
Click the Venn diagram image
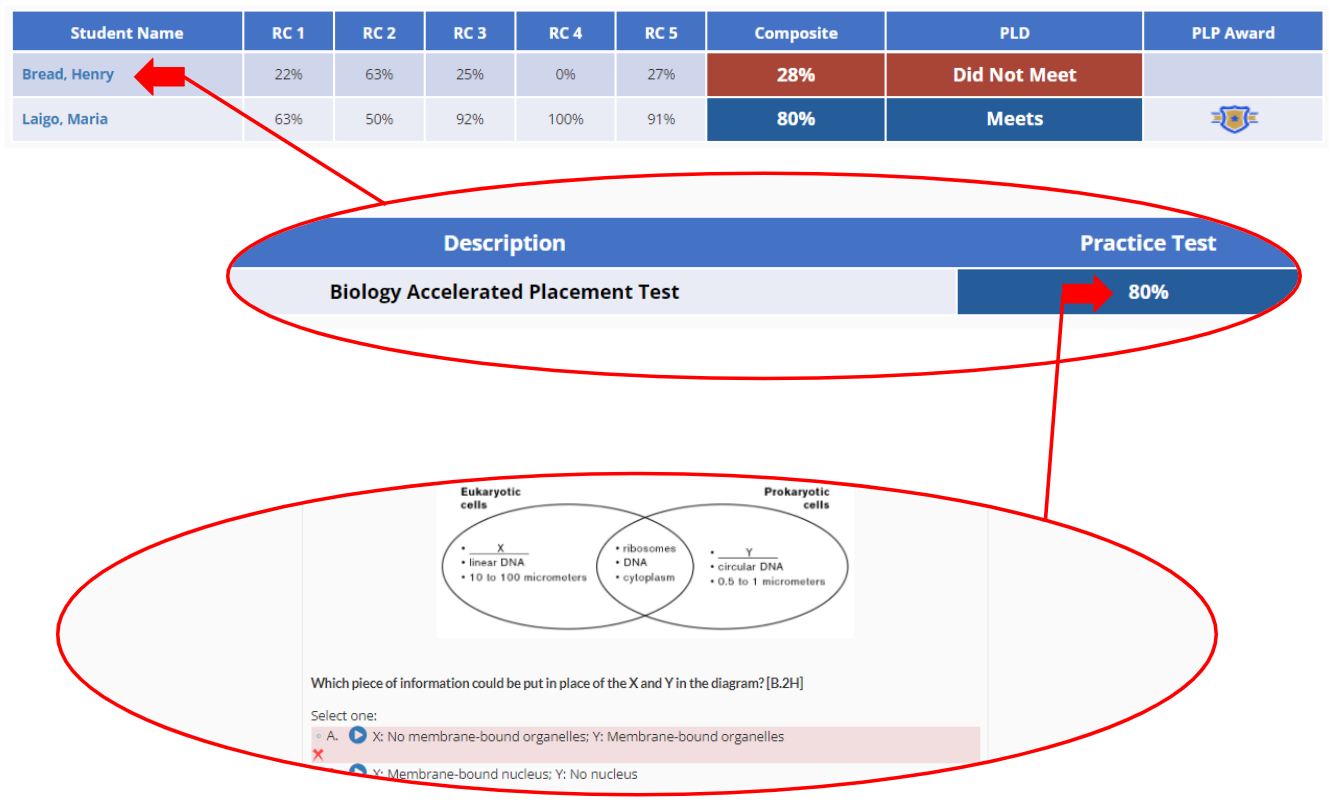[x=645, y=560]
